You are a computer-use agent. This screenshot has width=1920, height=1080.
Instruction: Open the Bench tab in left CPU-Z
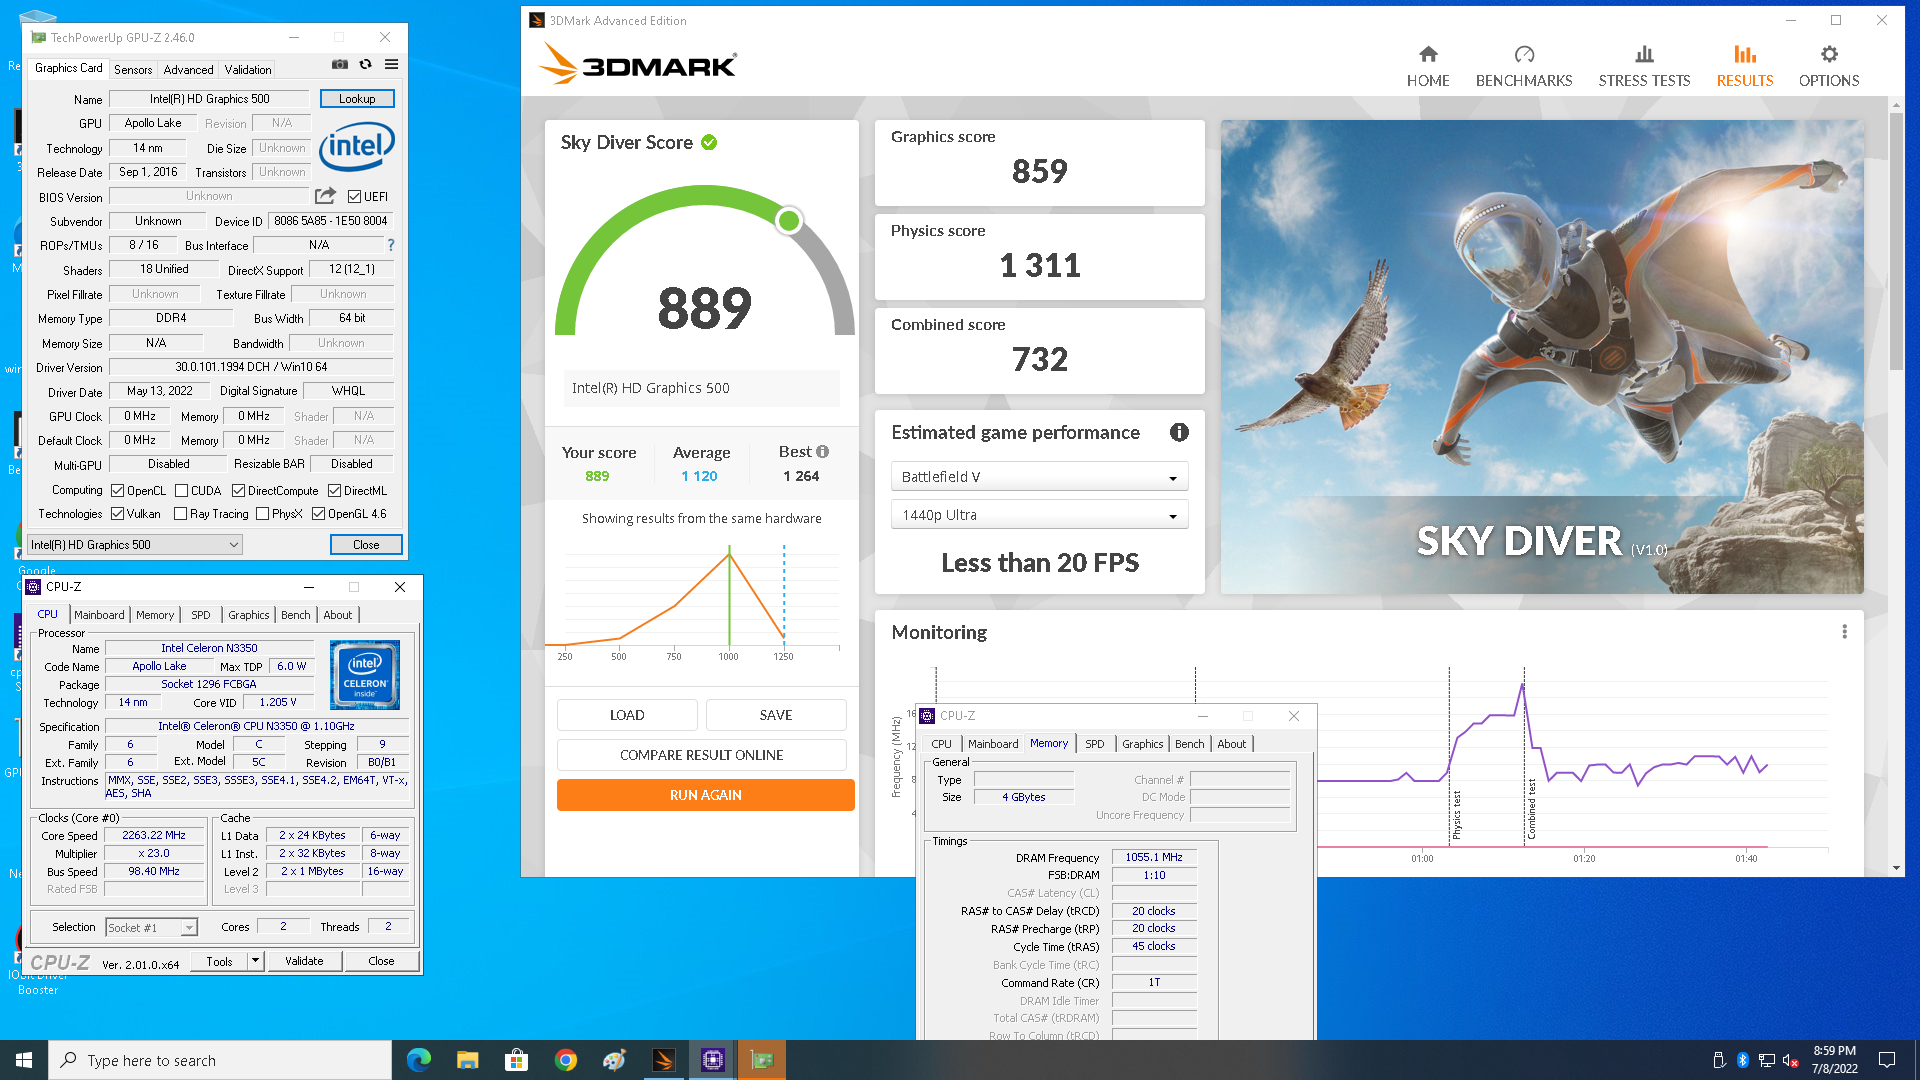[295, 615]
